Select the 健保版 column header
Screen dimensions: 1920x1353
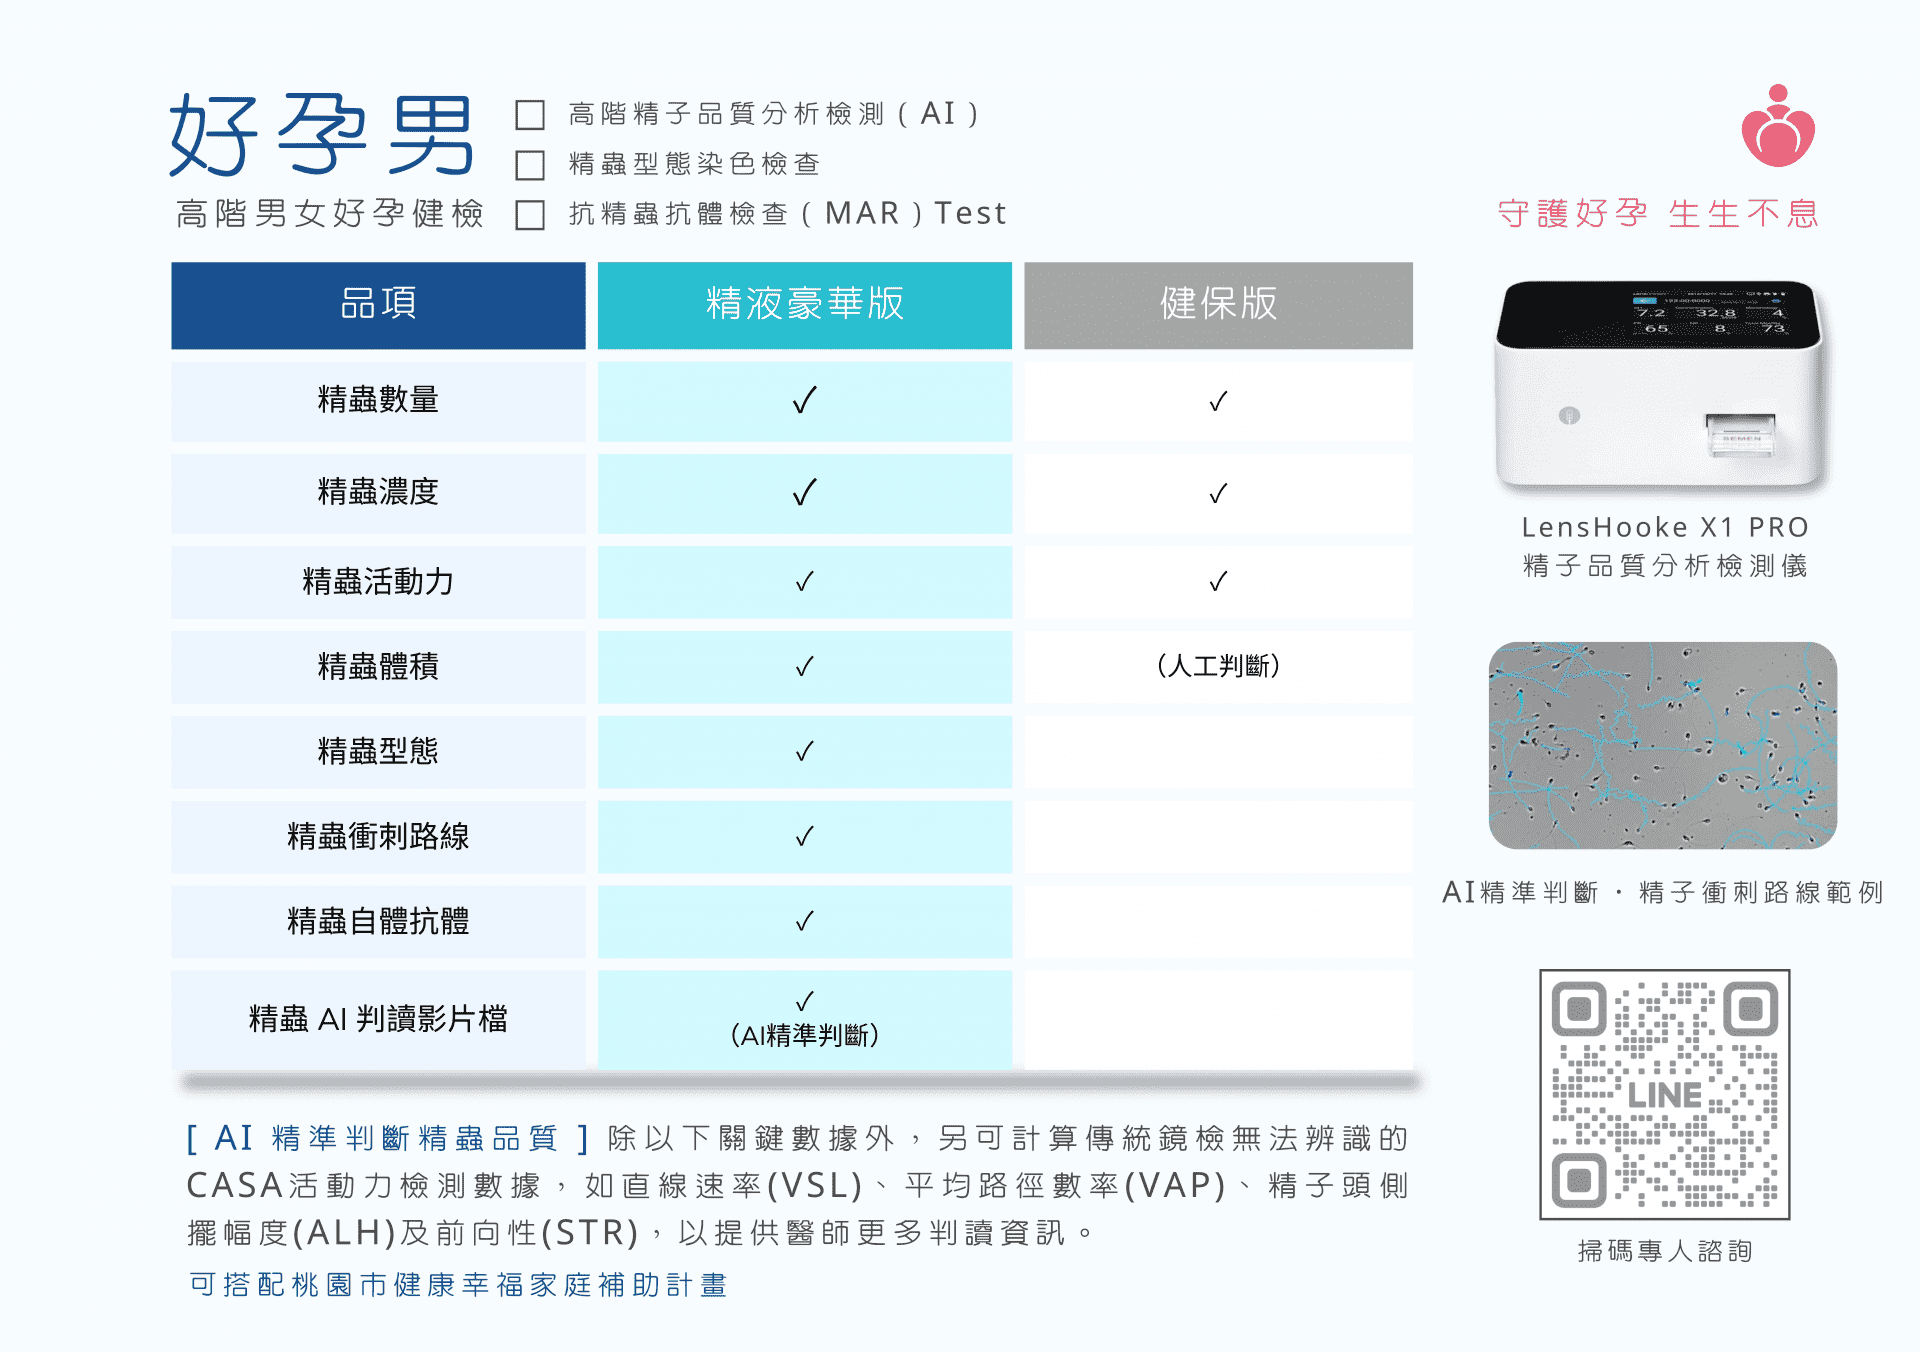pyautogui.click(x=1218, y=305)
